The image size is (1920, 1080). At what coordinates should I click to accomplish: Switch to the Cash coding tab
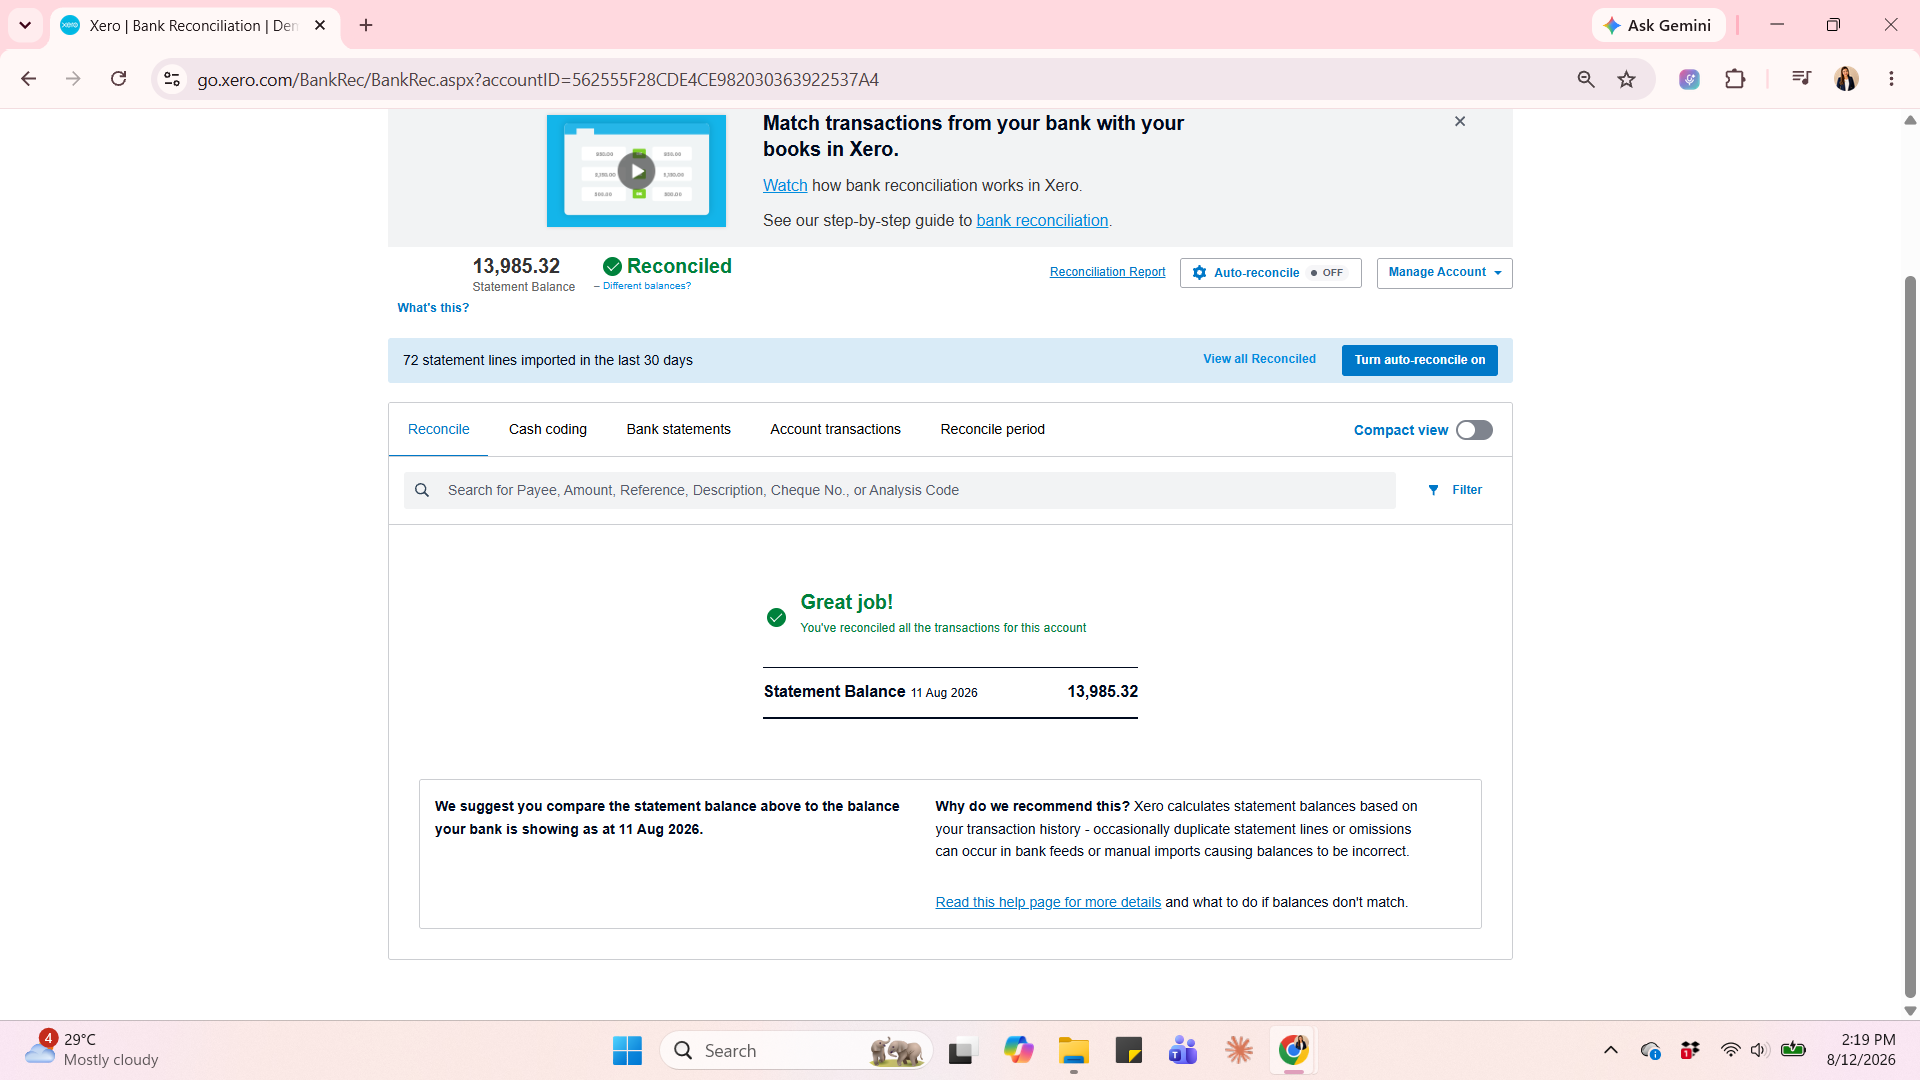[x=548, y=429]
